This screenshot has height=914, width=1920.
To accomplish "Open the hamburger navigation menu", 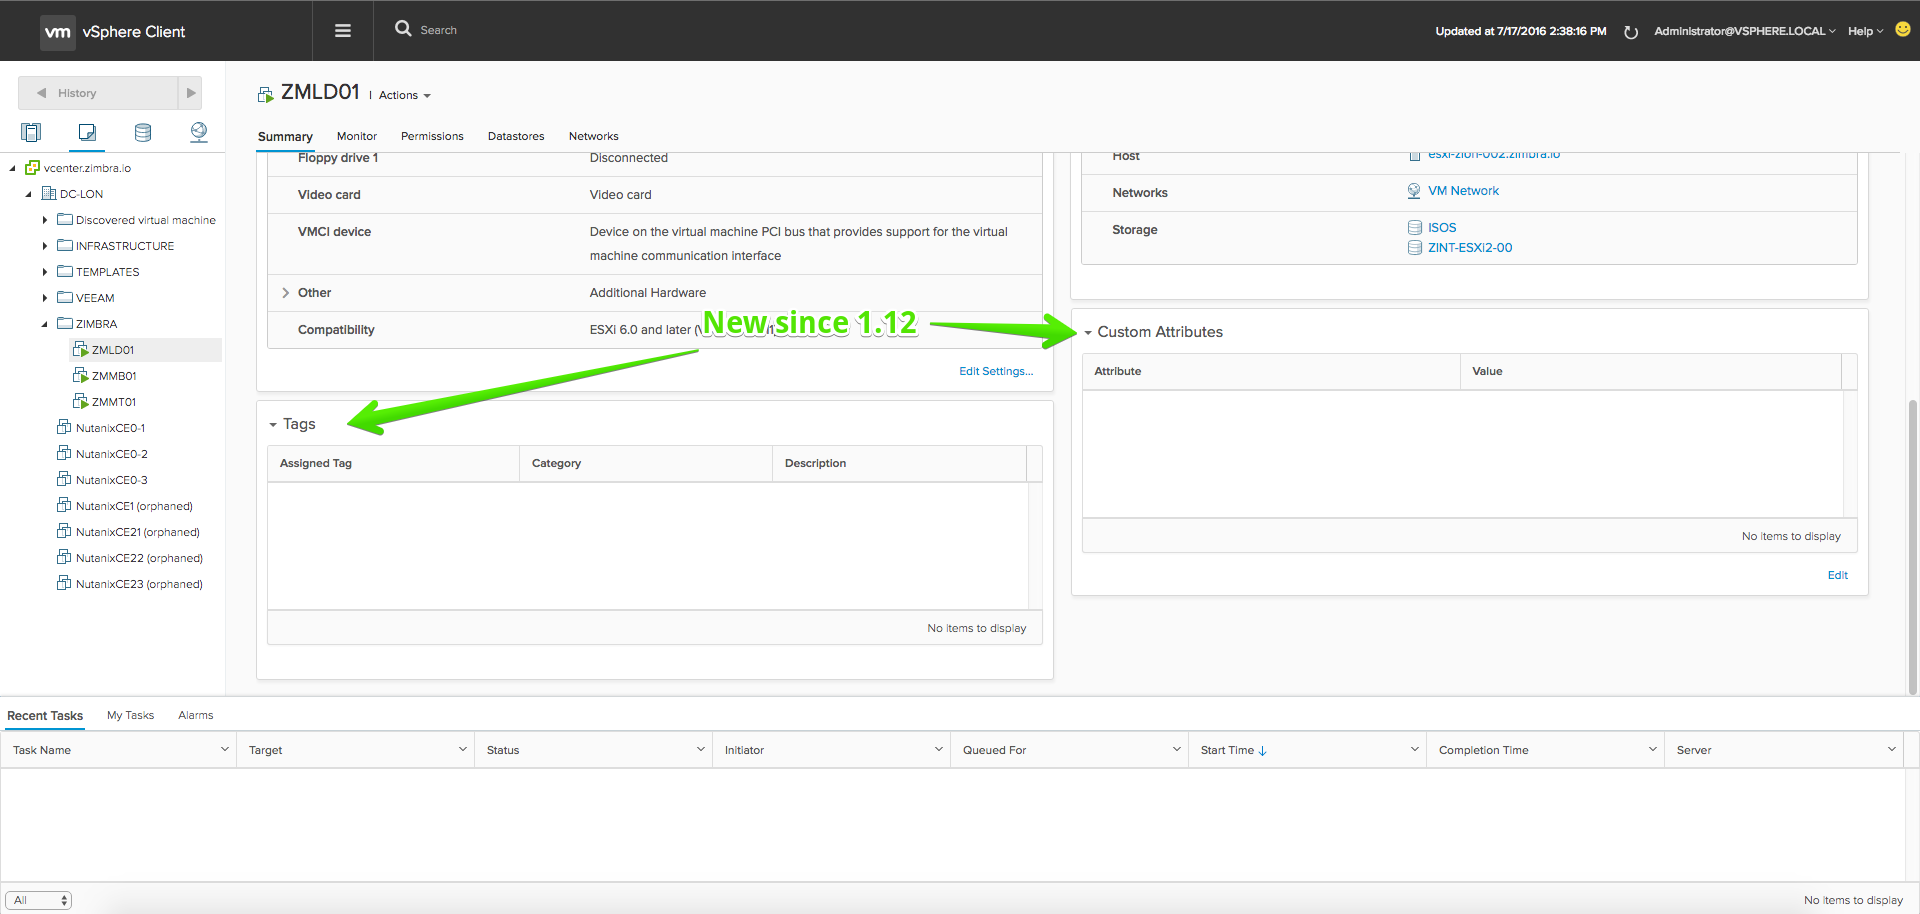I will [342, 31].
